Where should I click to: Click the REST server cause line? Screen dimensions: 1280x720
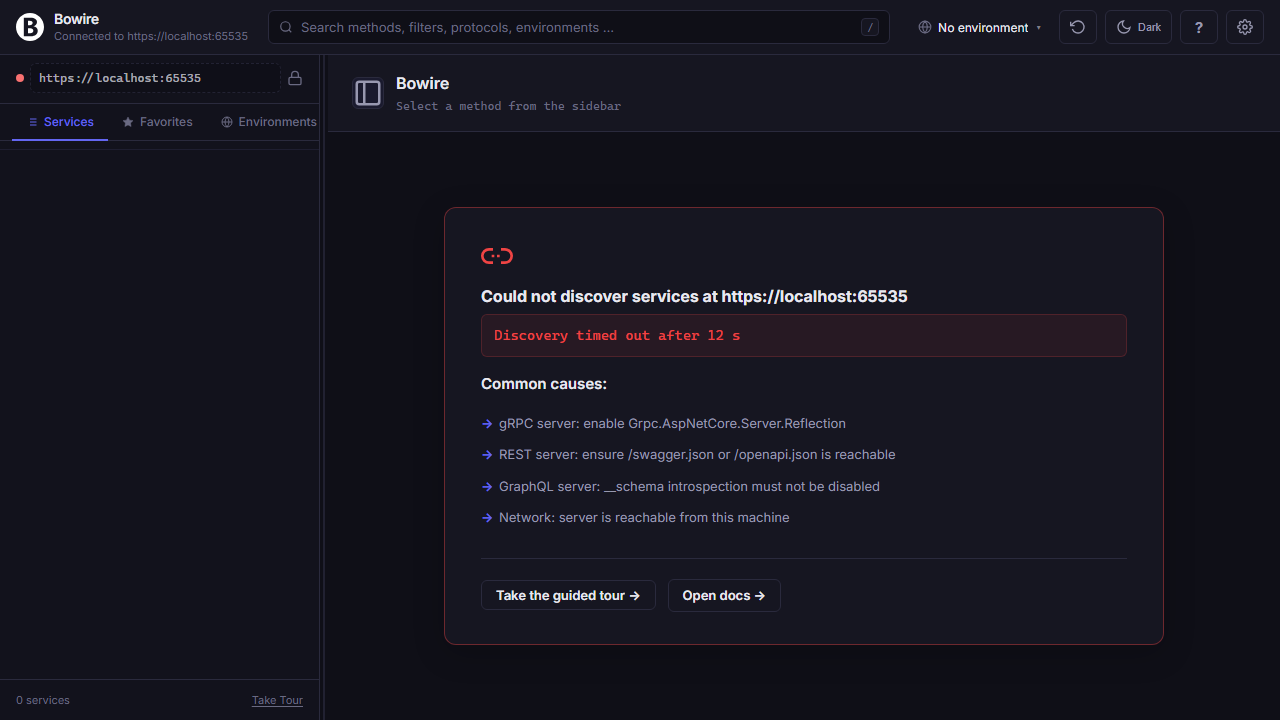point(697,454)
